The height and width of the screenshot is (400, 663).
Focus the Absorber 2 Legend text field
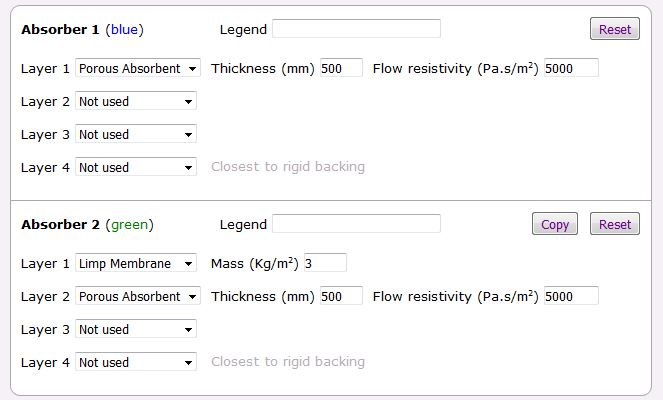356,224
